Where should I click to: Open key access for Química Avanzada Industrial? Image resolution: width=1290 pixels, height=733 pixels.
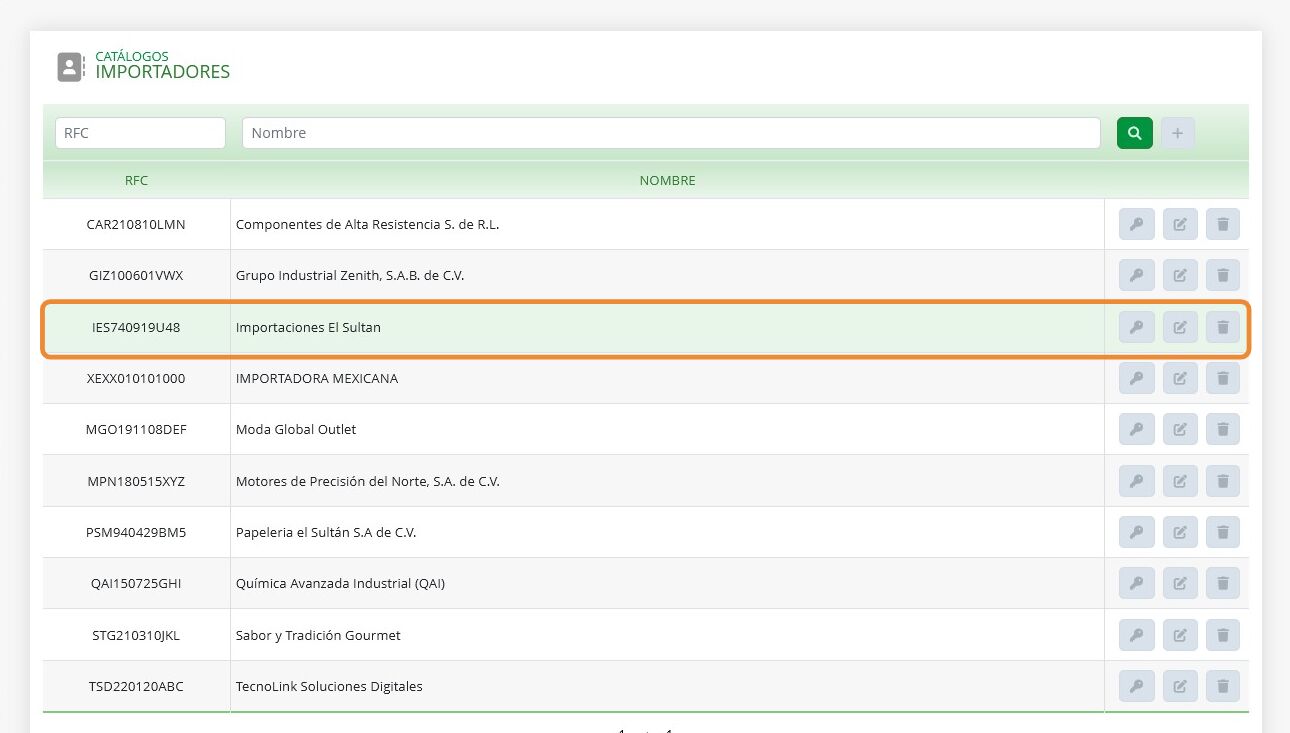tap(1136, 583)
